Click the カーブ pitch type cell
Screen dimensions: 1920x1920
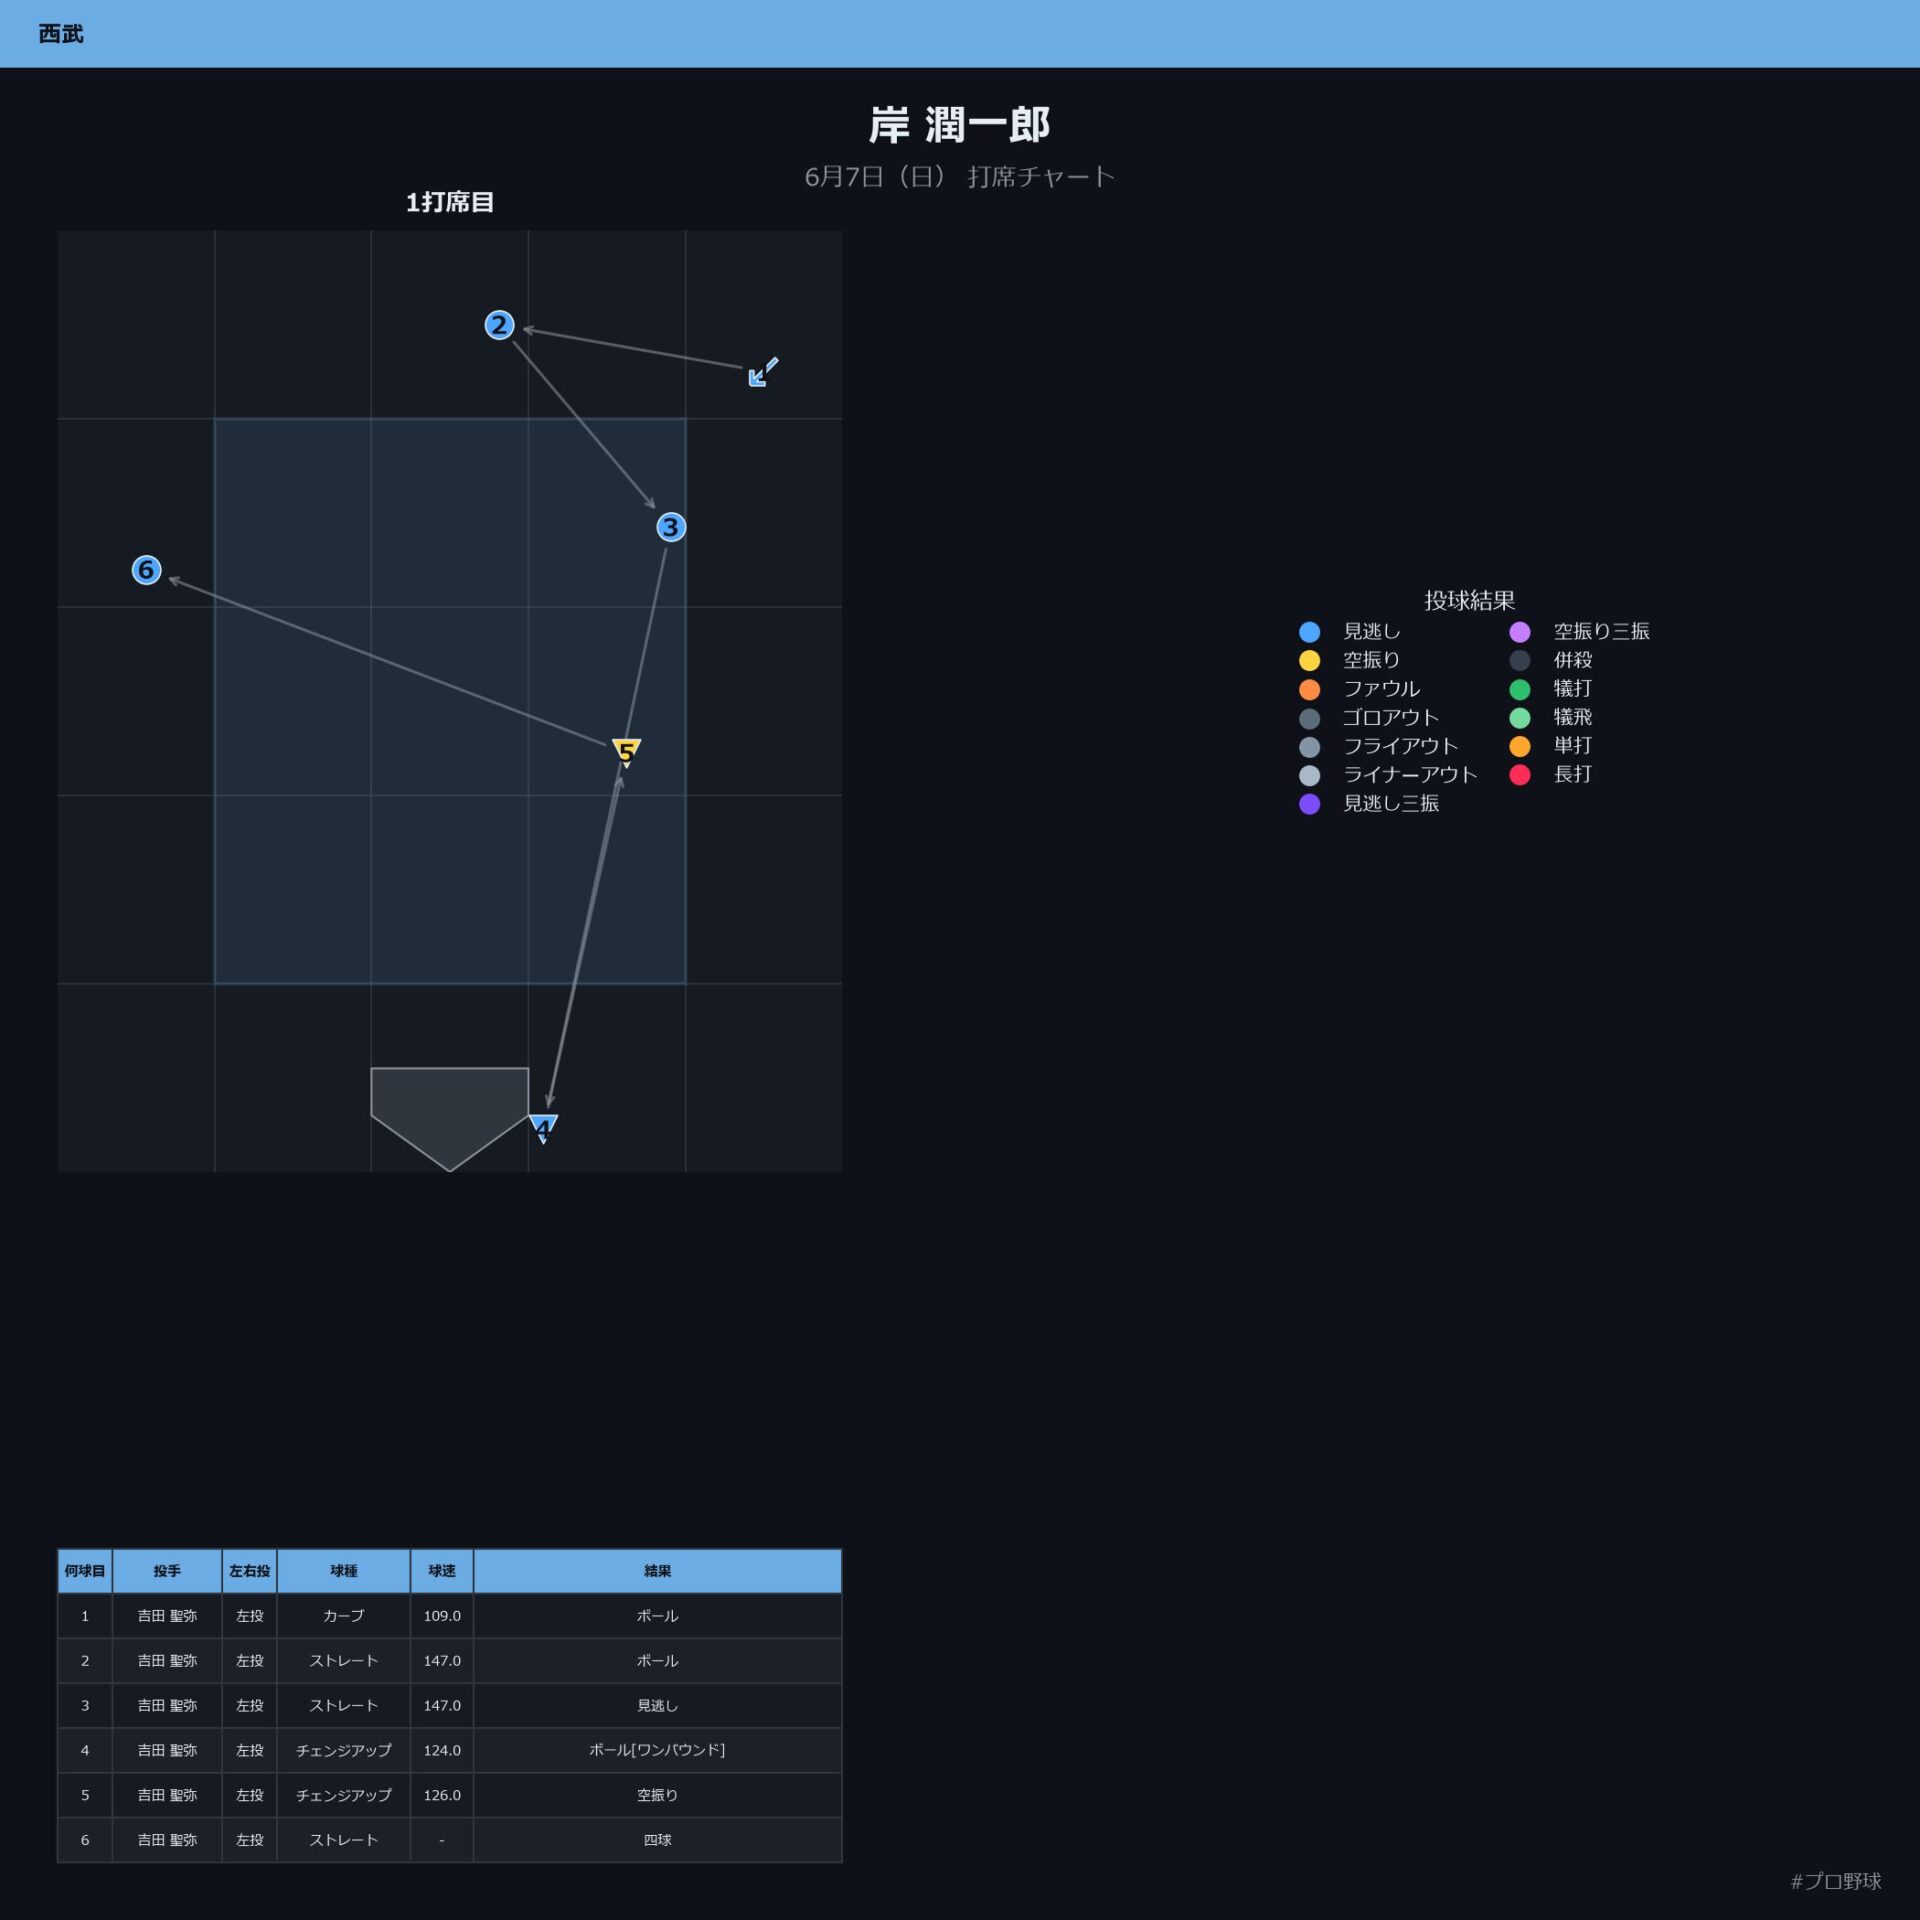click(344, 1616)
